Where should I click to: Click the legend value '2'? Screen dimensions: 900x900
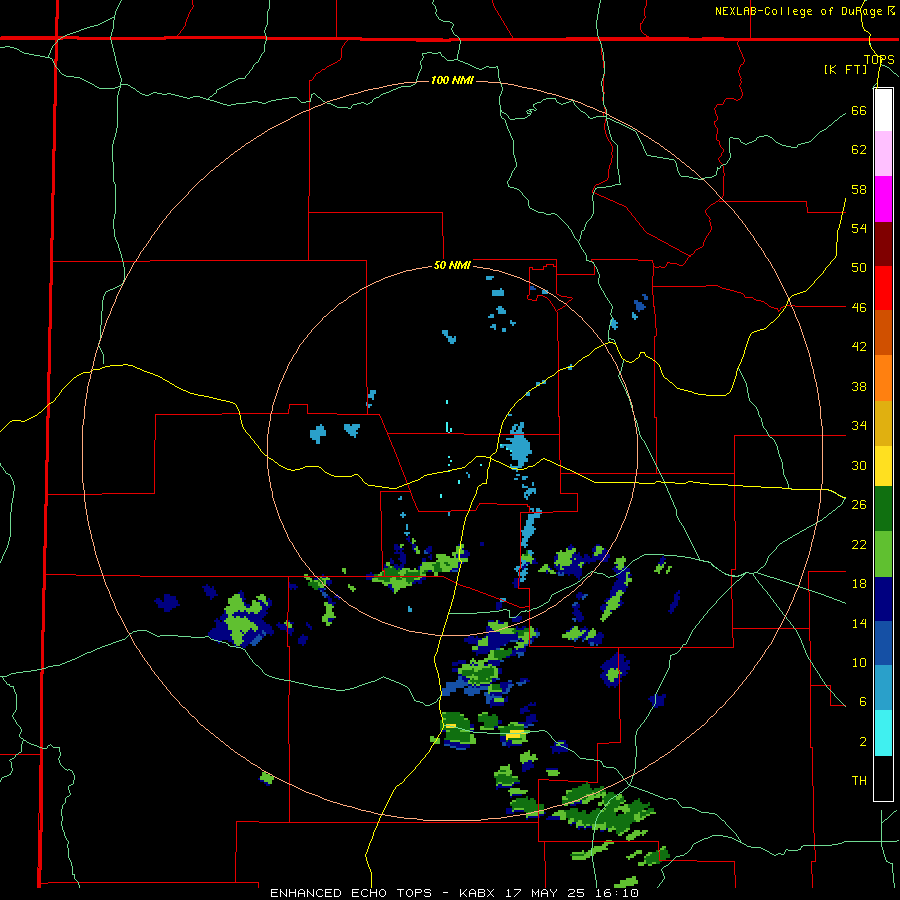[x=863, y=741]
